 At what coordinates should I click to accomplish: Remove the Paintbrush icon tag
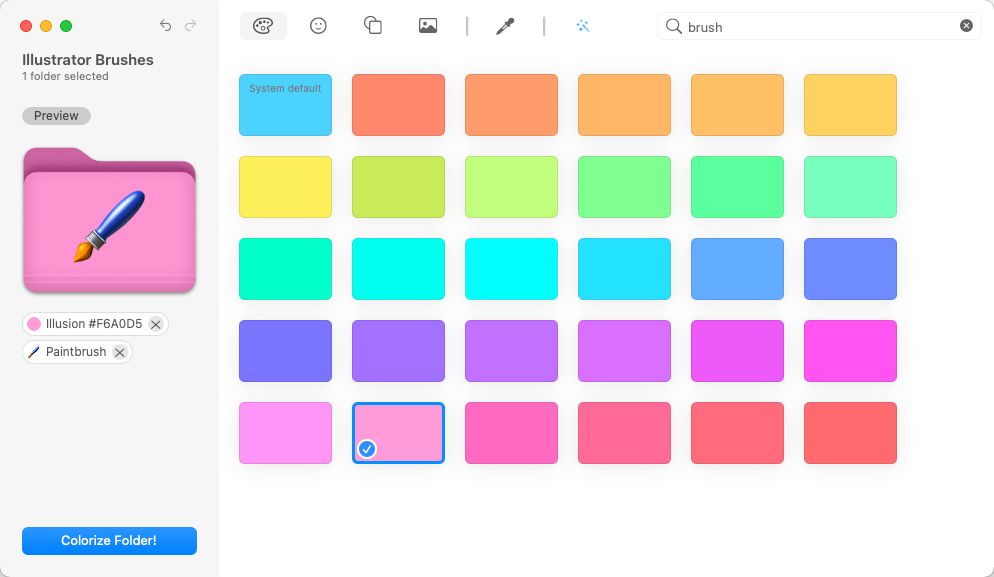[119, 352]
